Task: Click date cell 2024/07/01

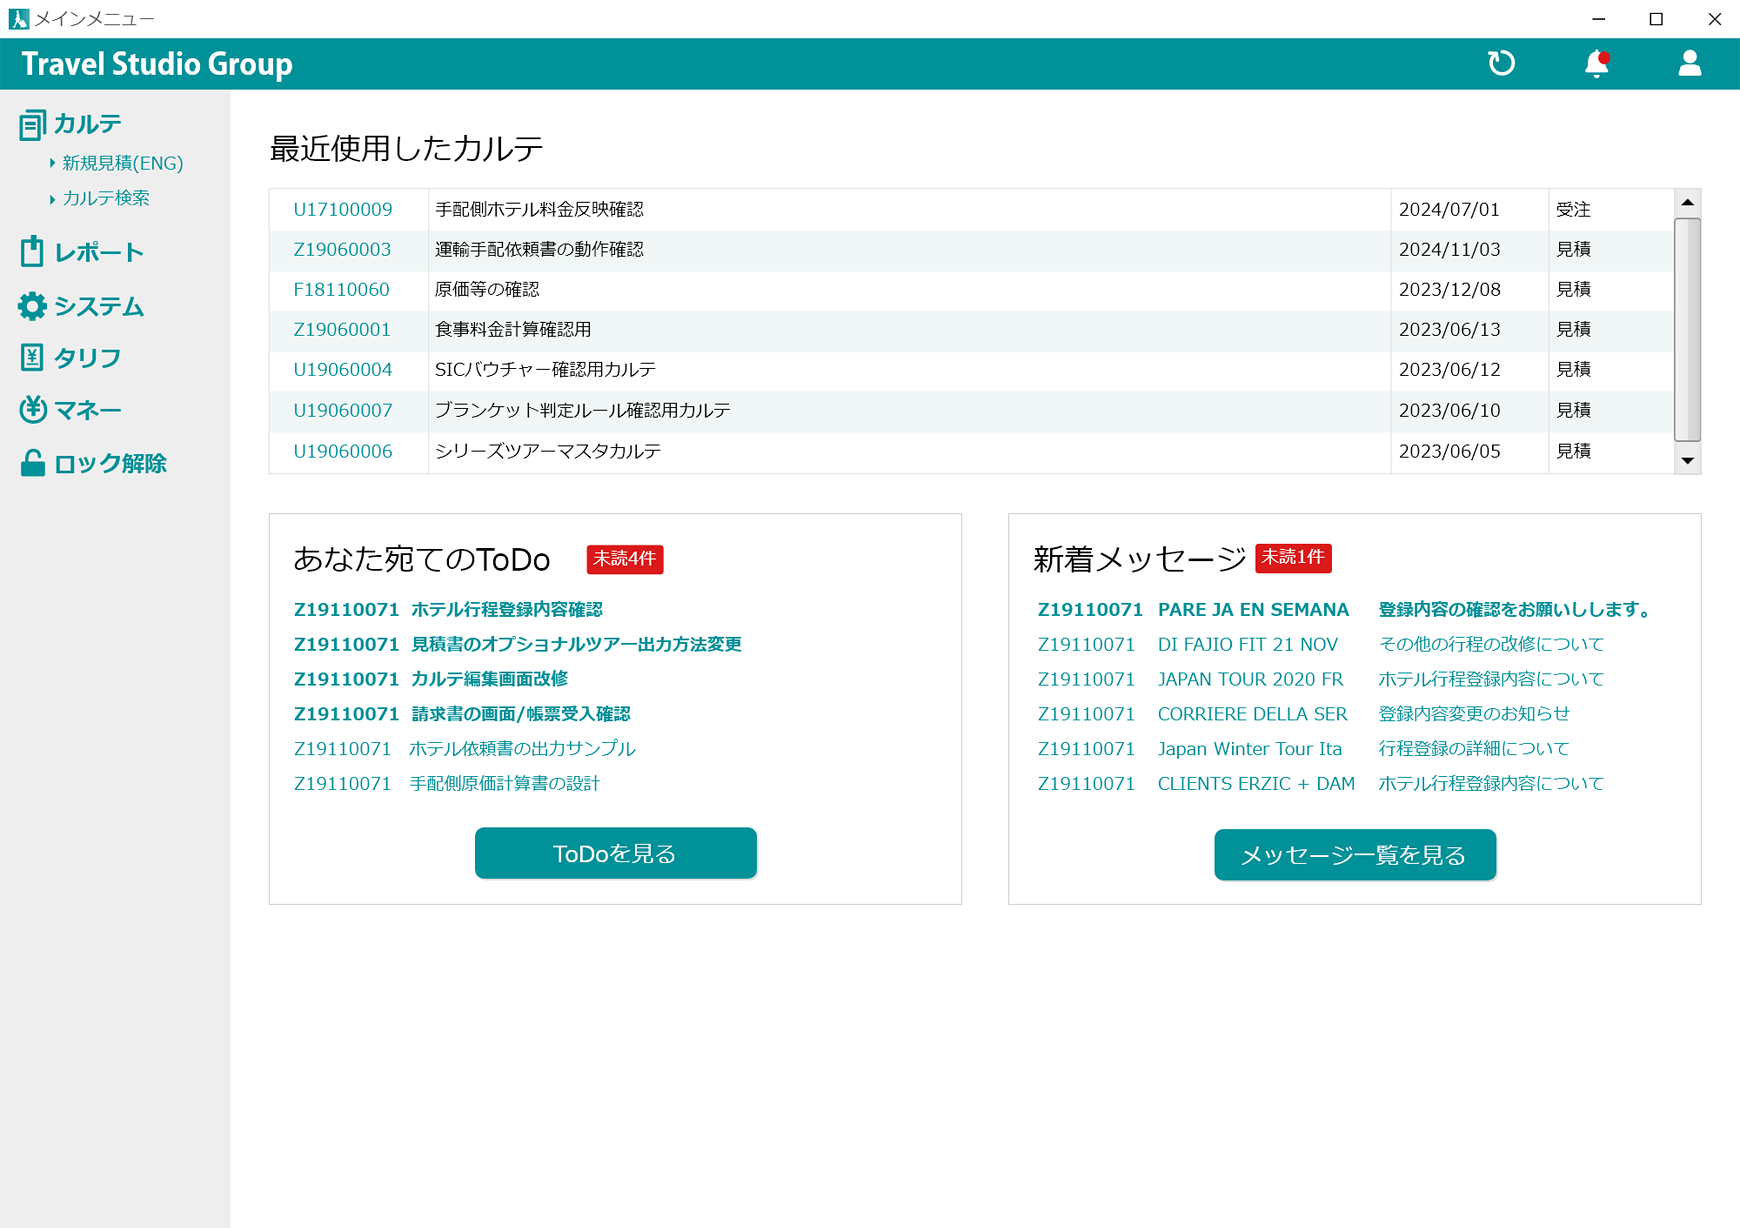Action: pyautogui.click(x=1449, y=210)
